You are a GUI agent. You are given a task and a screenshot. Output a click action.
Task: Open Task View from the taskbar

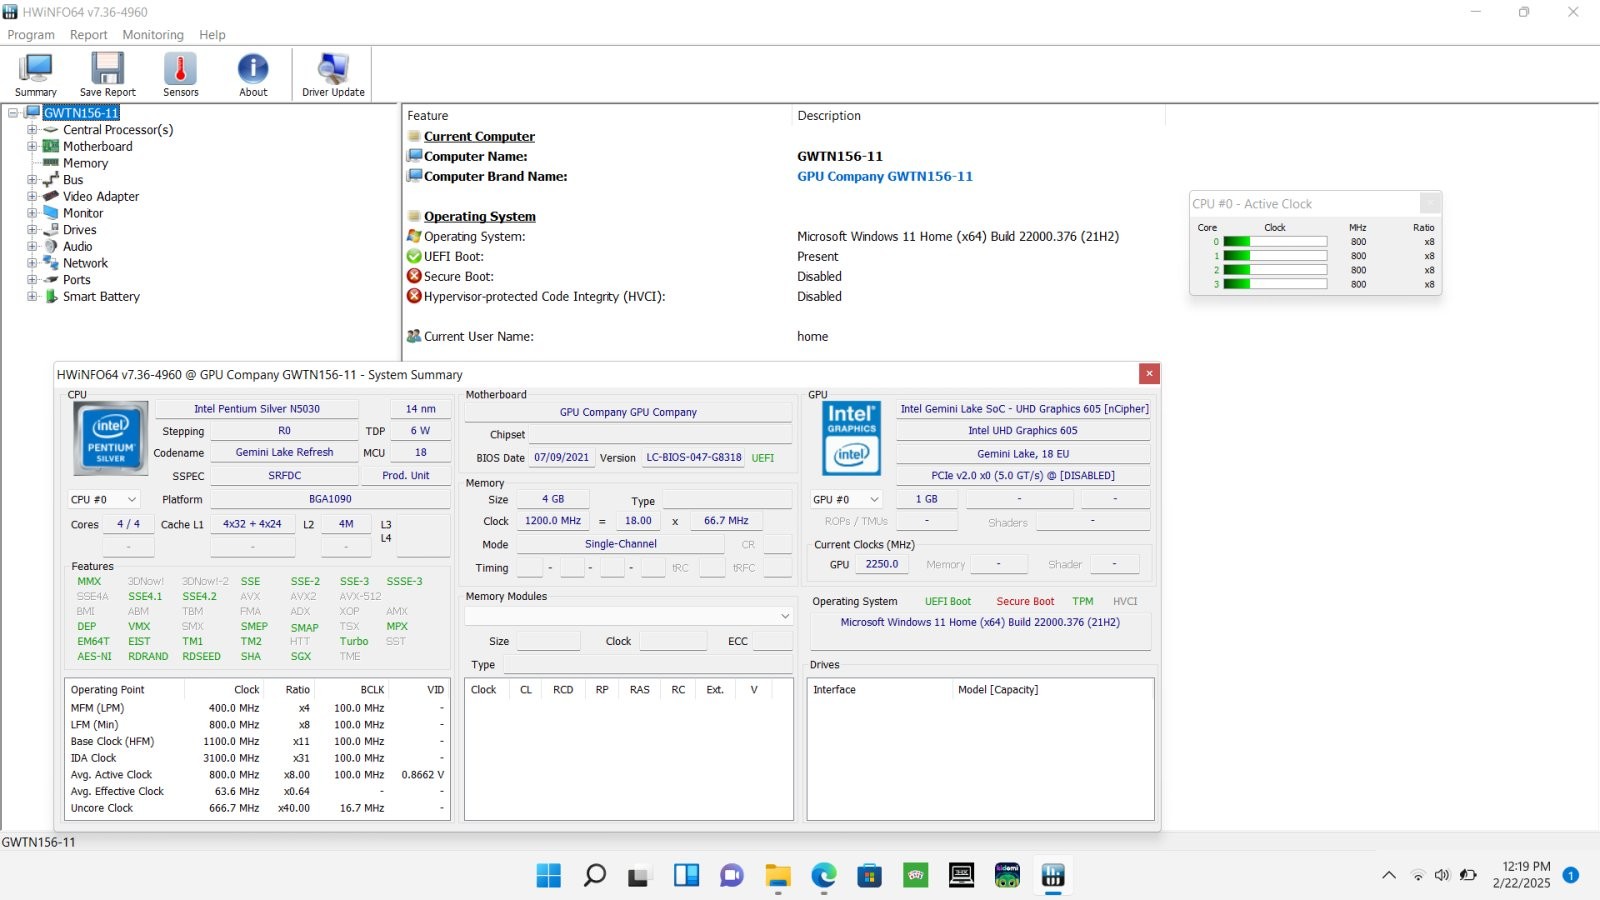point(640,876)
